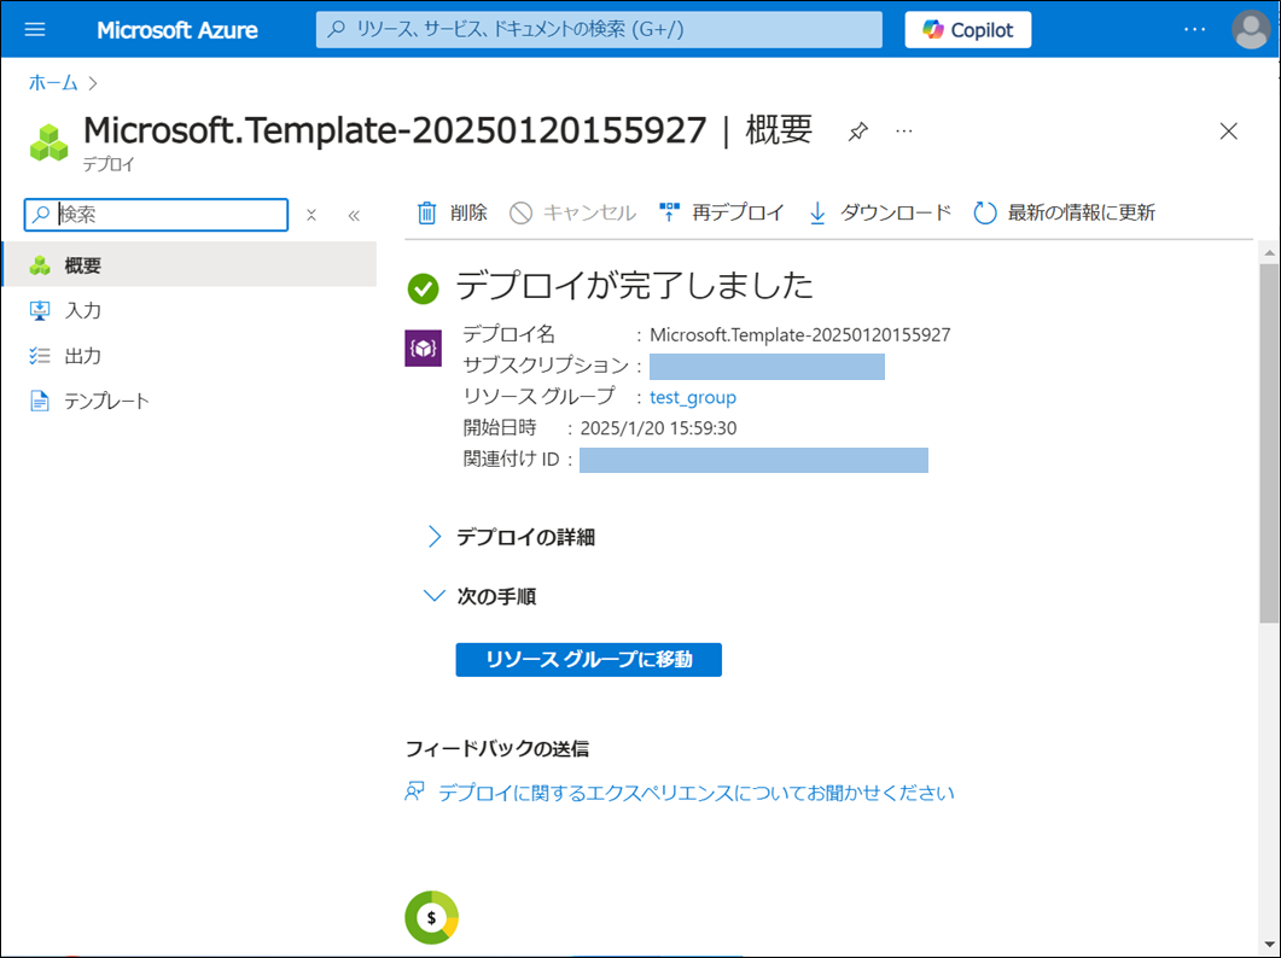1281x958 pixels.
Task: Click 最新の情報に更新 refresh button
Action: [x=1065, y=213]
